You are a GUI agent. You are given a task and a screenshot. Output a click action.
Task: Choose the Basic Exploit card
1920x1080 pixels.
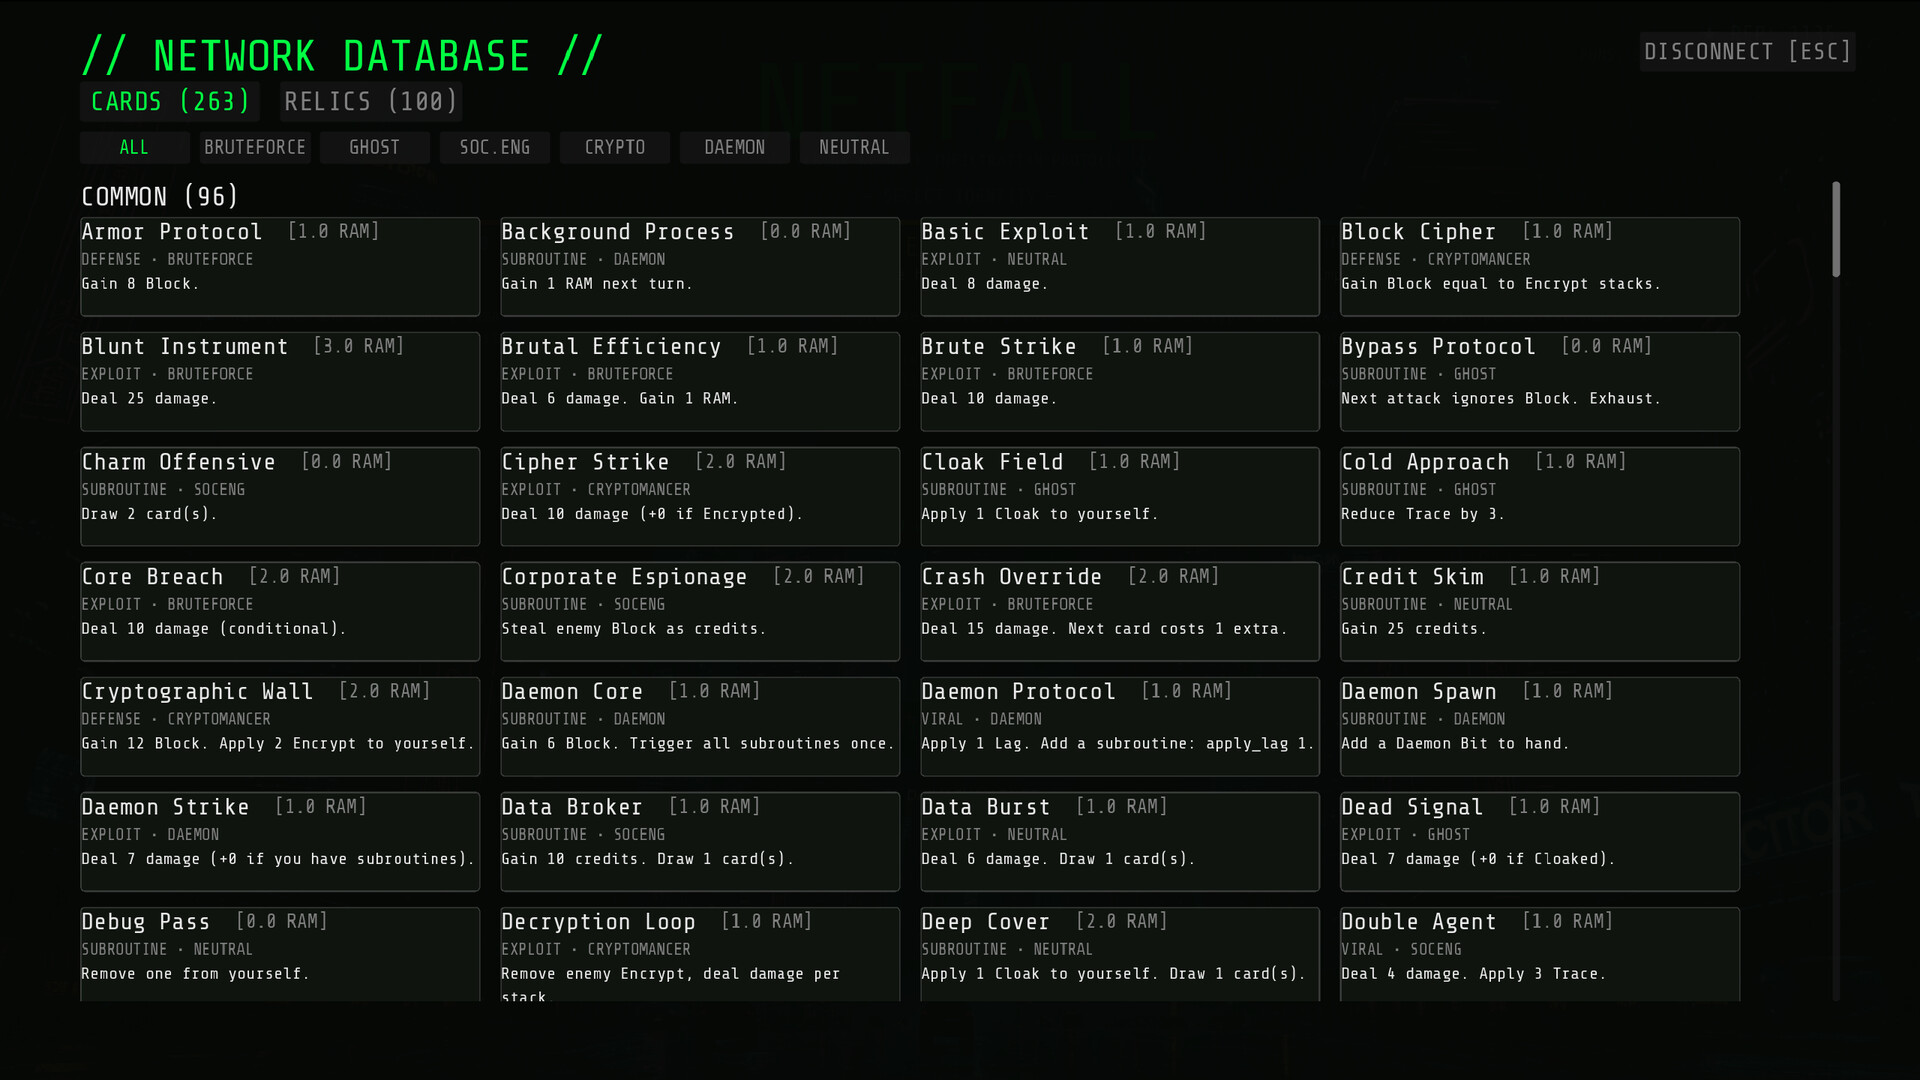tap(1120, 267)
